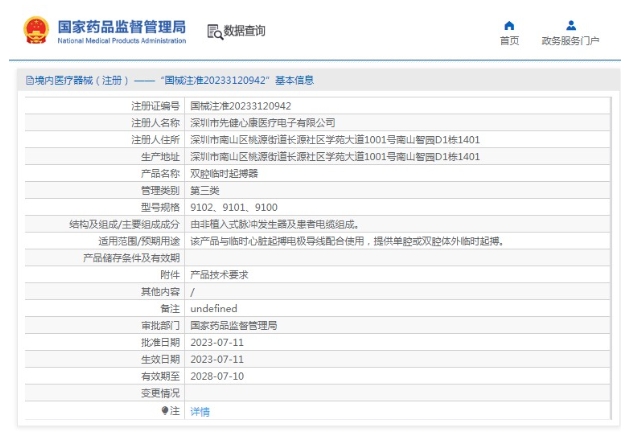Click the 深圳市先健心康医疗电子有限公司 registrant cell

(262, 122)
